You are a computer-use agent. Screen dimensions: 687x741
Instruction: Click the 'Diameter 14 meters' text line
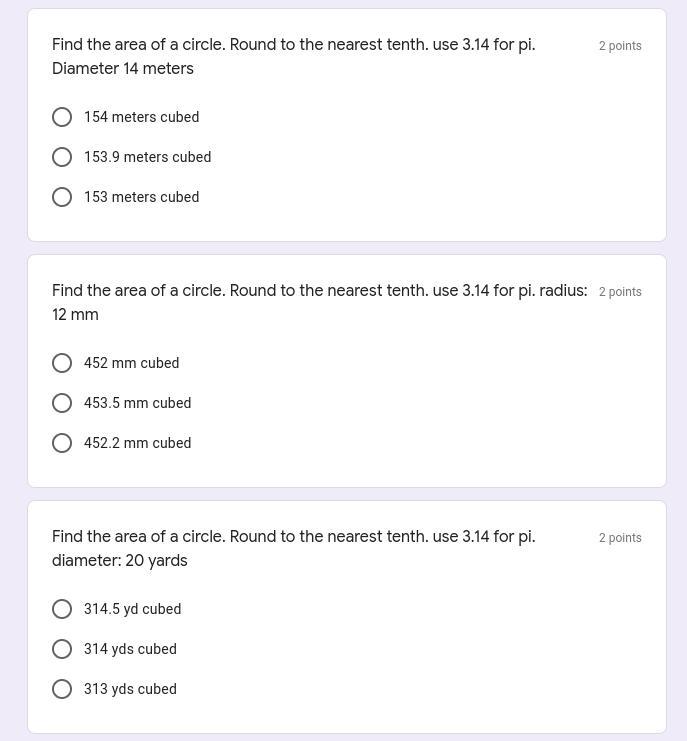coord(123,69)
